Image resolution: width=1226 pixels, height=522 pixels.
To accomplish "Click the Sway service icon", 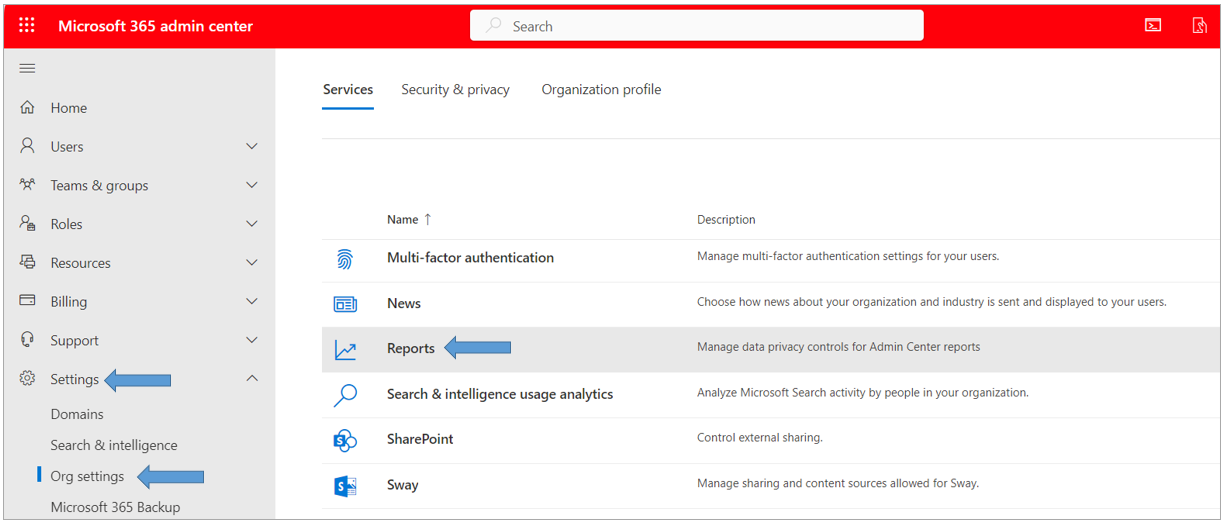I will [x=345, y=486].
